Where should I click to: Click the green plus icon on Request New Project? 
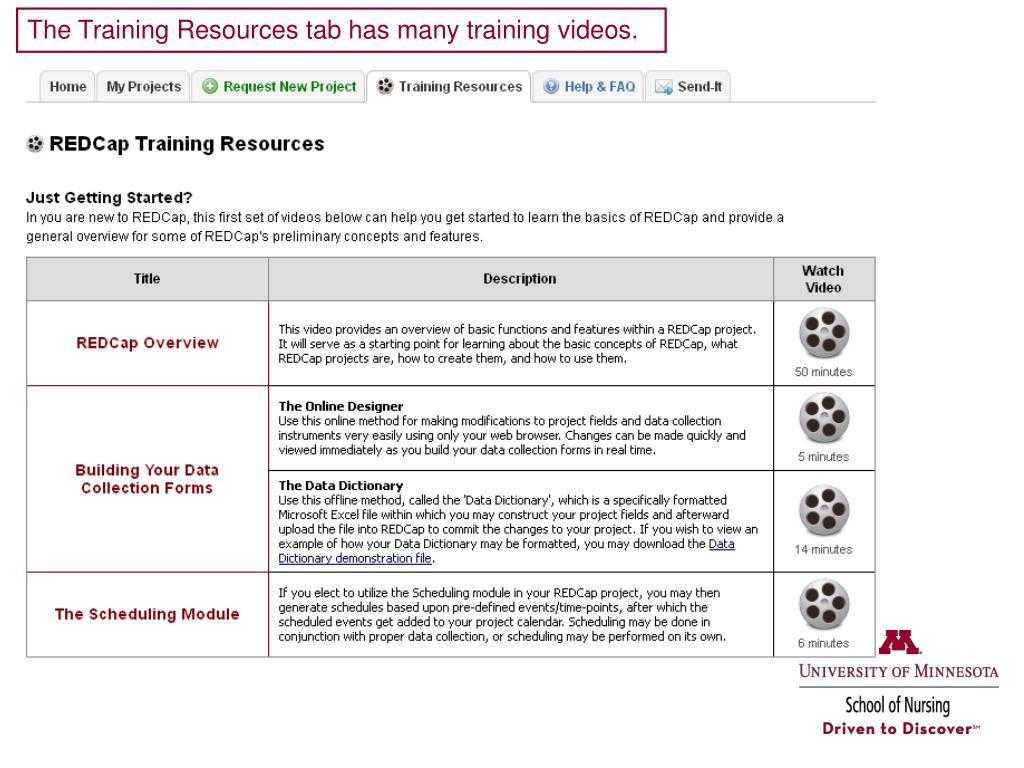(x=210, y=86)
